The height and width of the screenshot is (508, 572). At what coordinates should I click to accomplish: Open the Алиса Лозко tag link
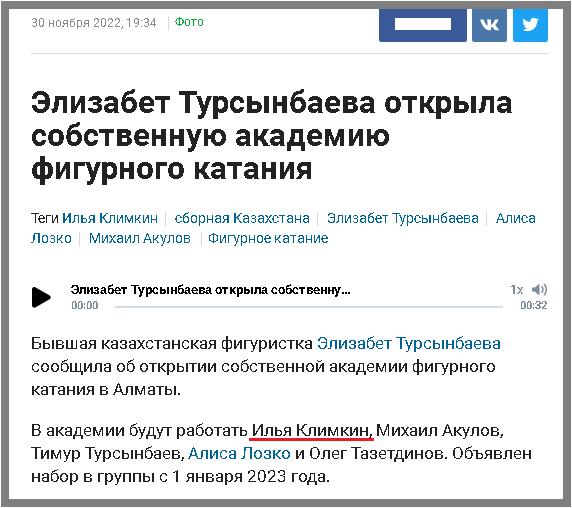(x=515, y=218)
